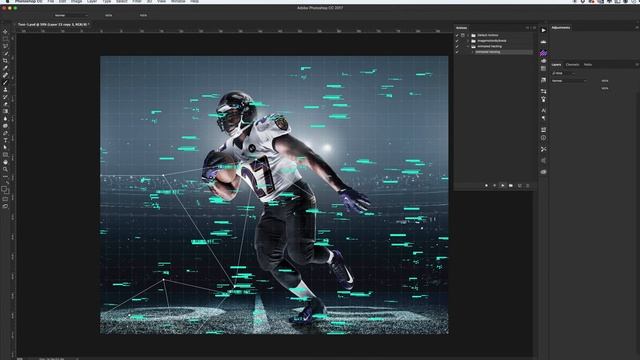This screenshot has width=640, height=360.
Task: Open the Info panel dock icon
Action: click(x=543, y=138)
